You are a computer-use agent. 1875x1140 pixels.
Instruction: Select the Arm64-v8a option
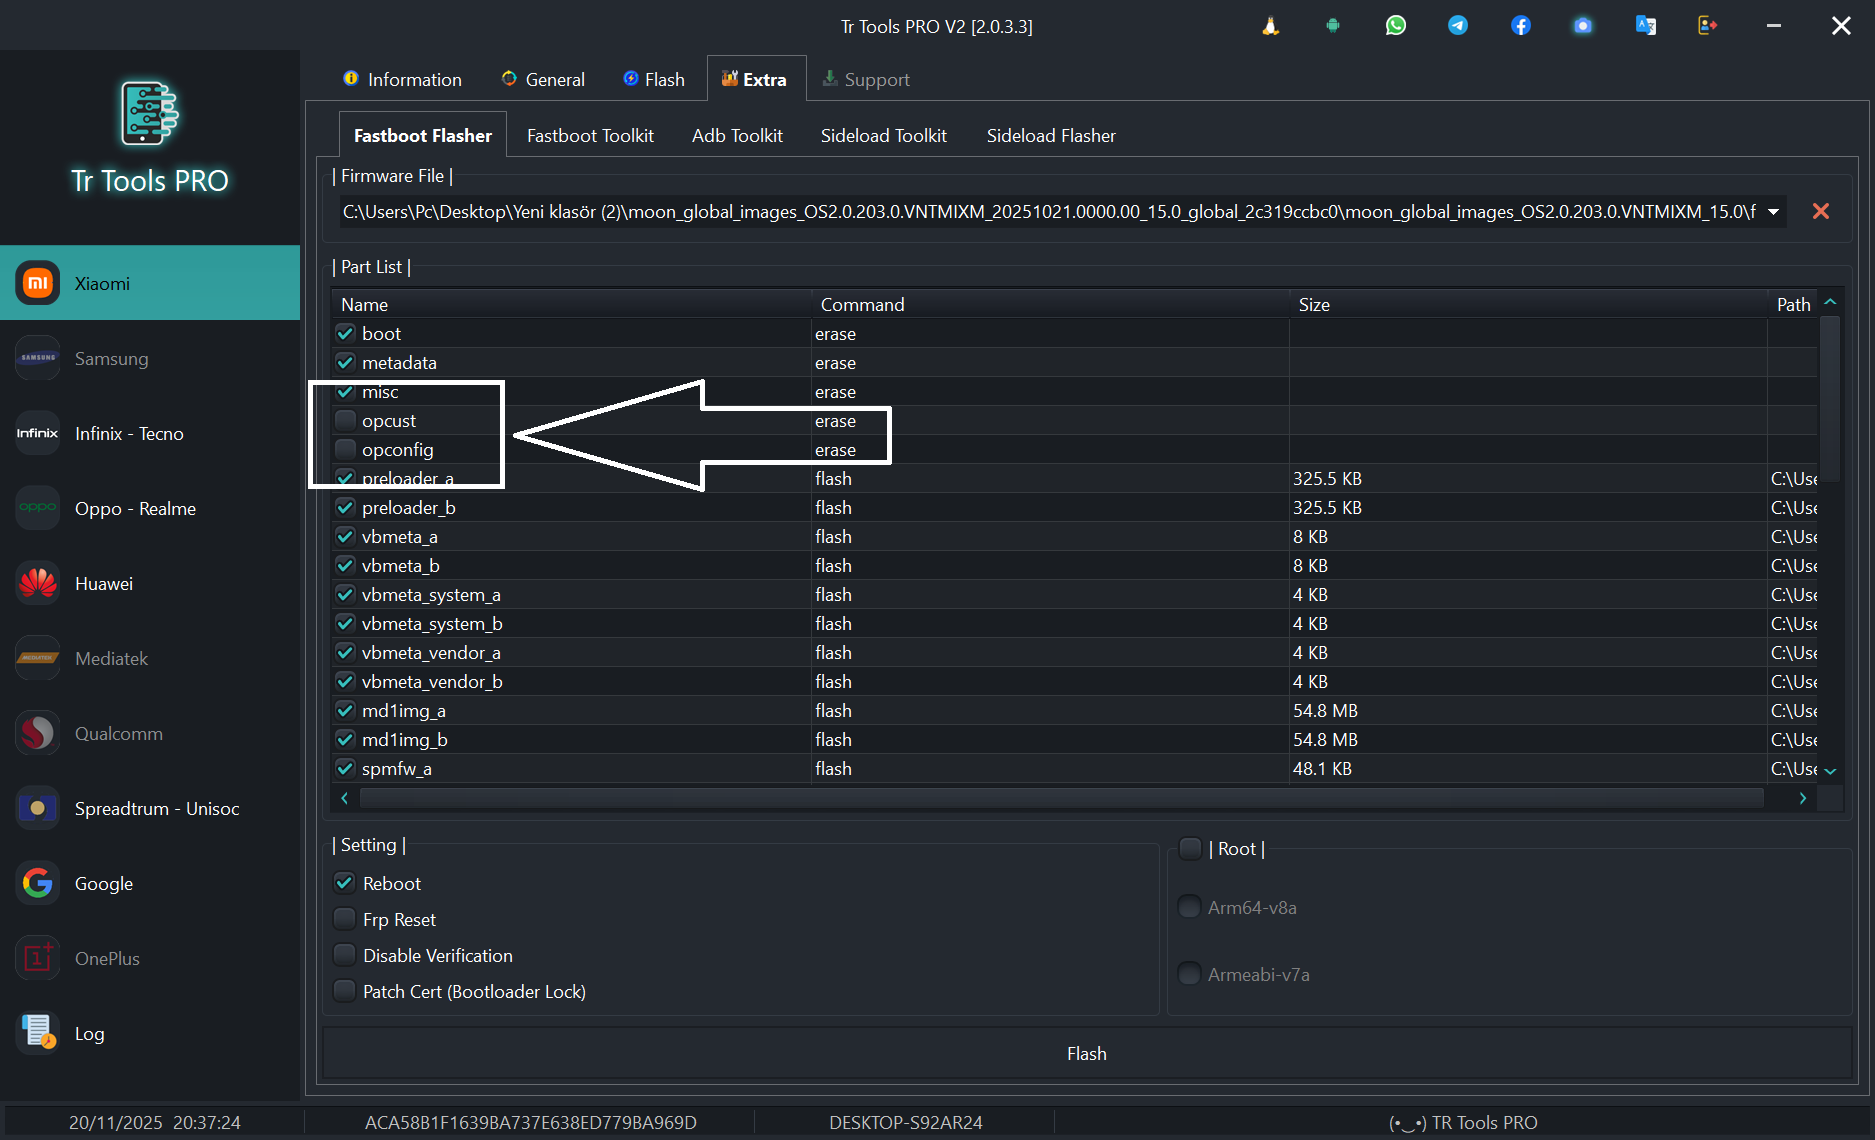point(1190,907)
